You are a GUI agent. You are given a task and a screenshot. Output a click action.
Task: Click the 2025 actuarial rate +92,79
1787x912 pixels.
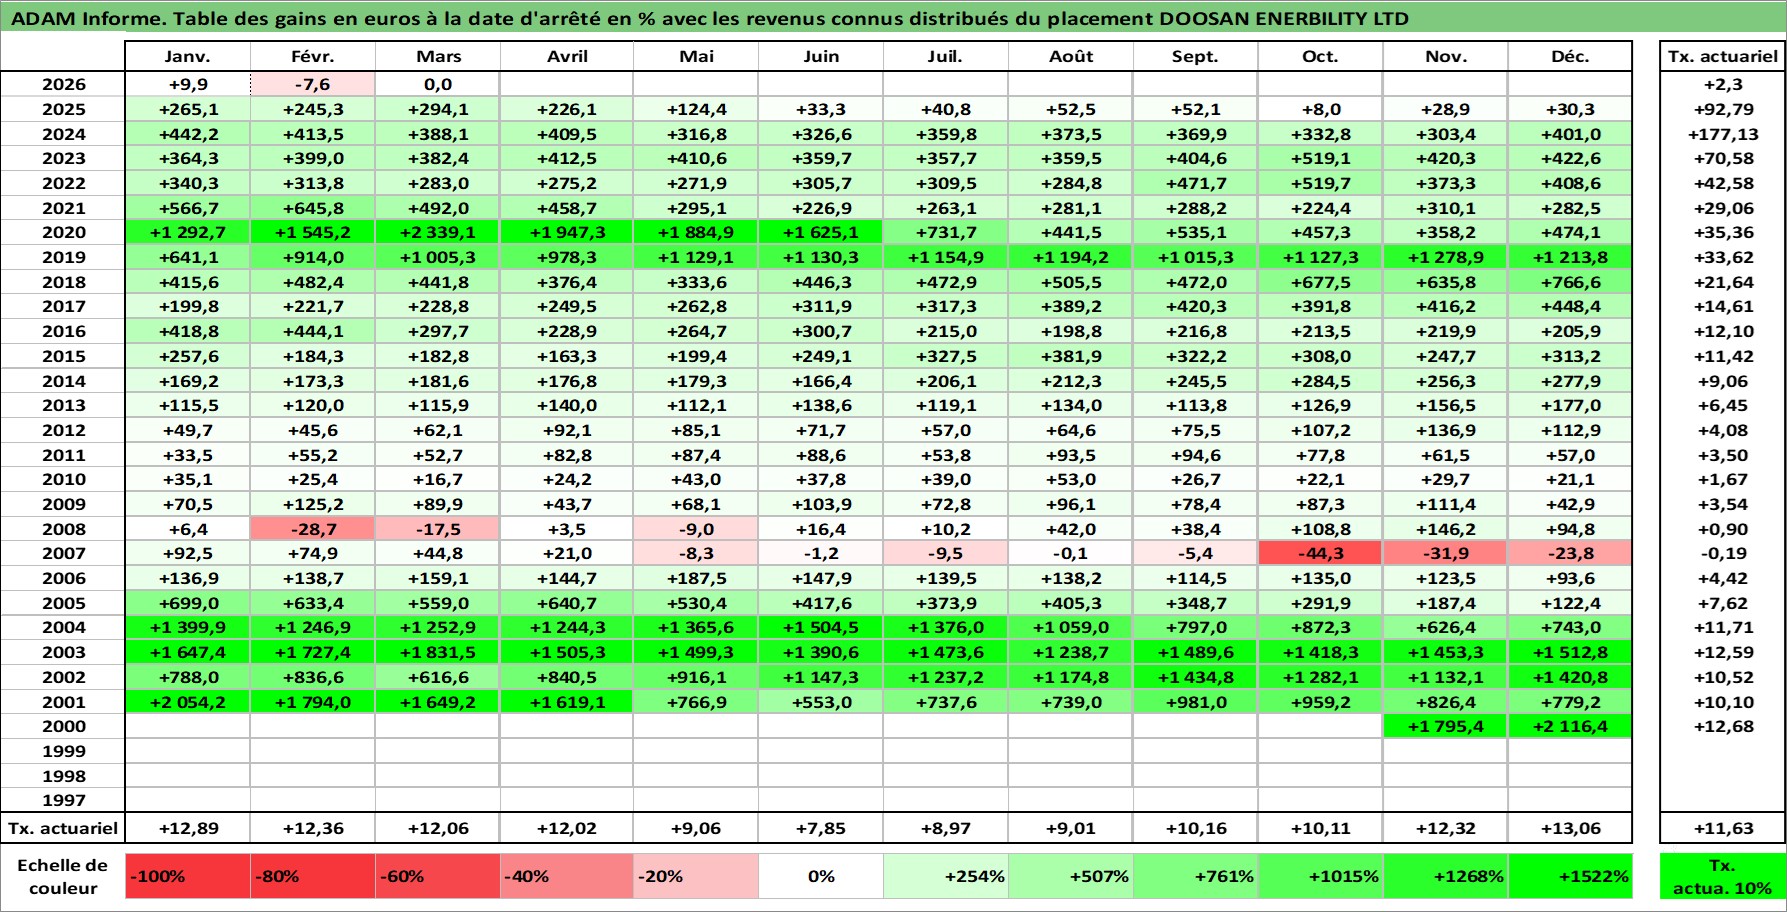click(1722, 109)
